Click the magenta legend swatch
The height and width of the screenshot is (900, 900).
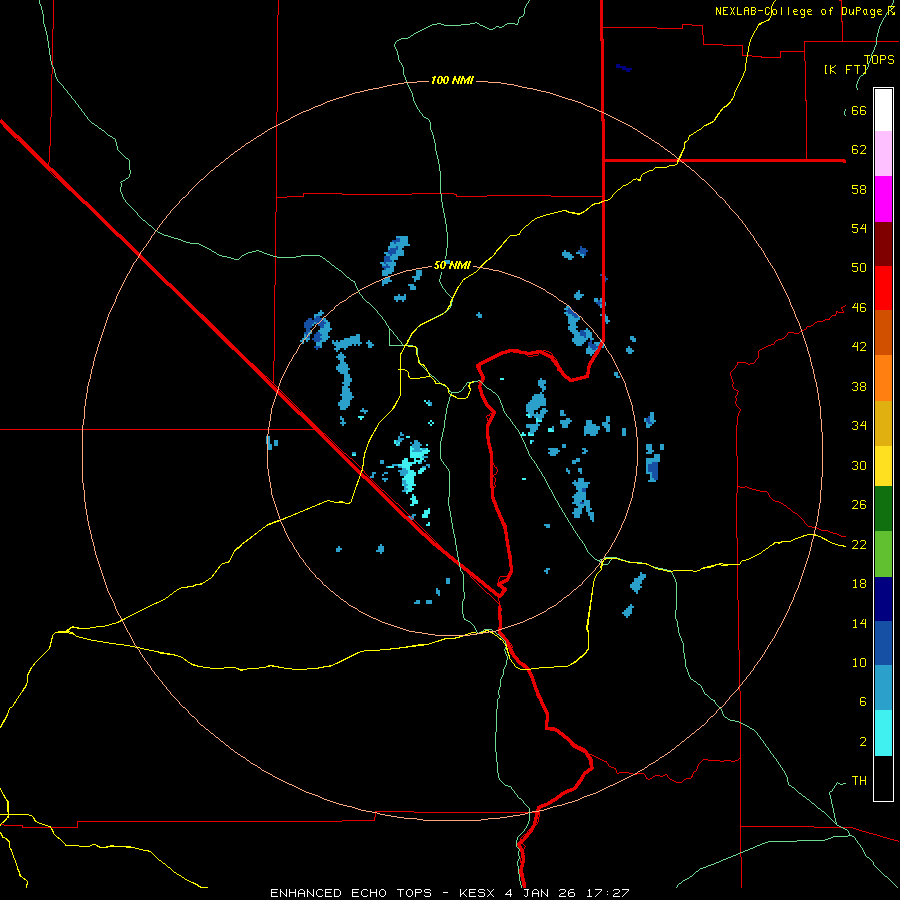click(883, 199)
